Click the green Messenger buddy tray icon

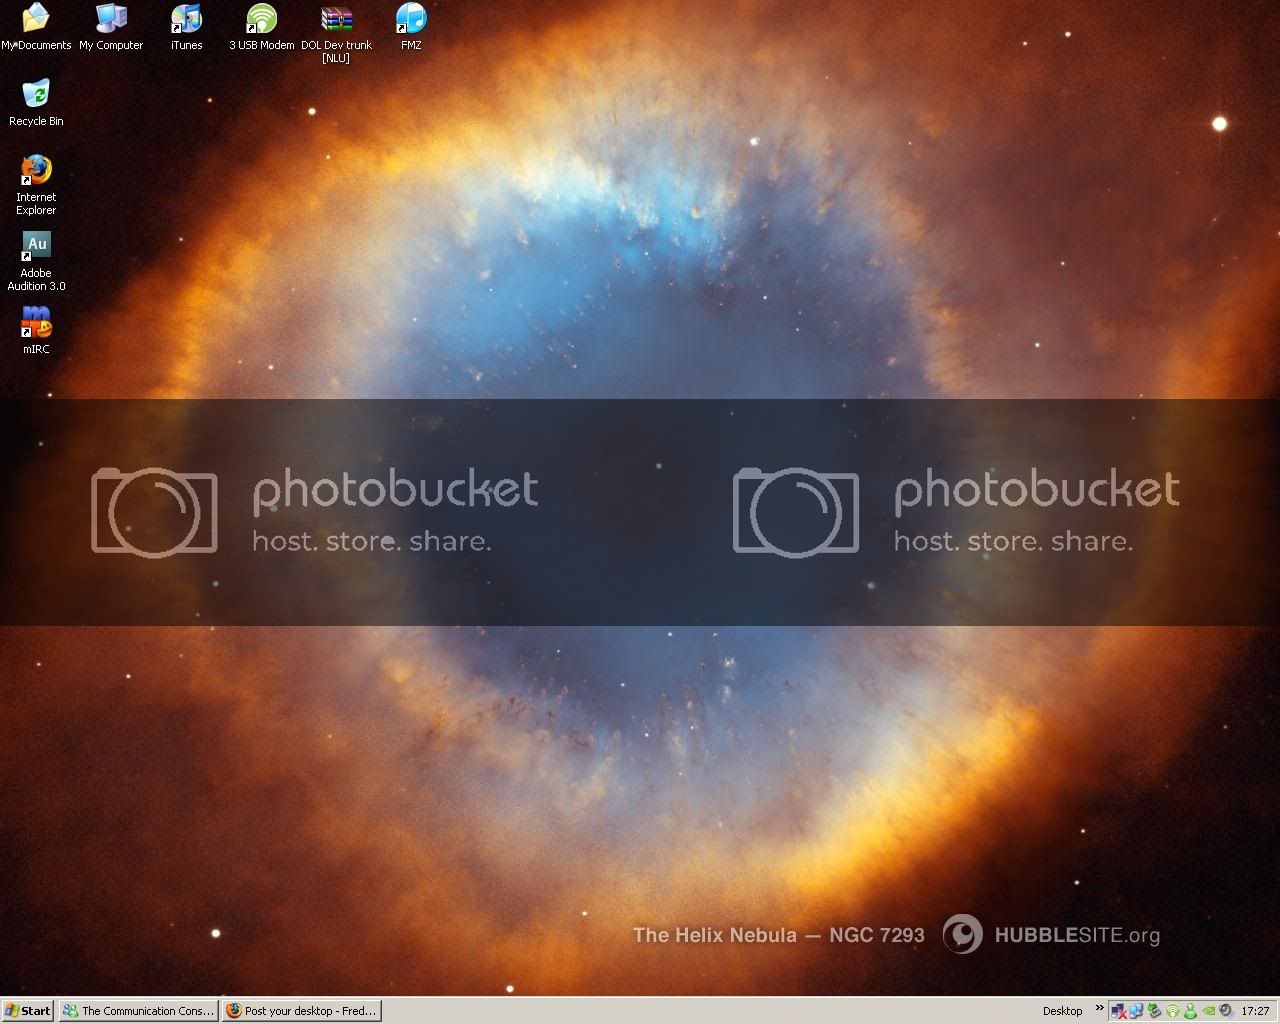click(x=1190, y=1011)
